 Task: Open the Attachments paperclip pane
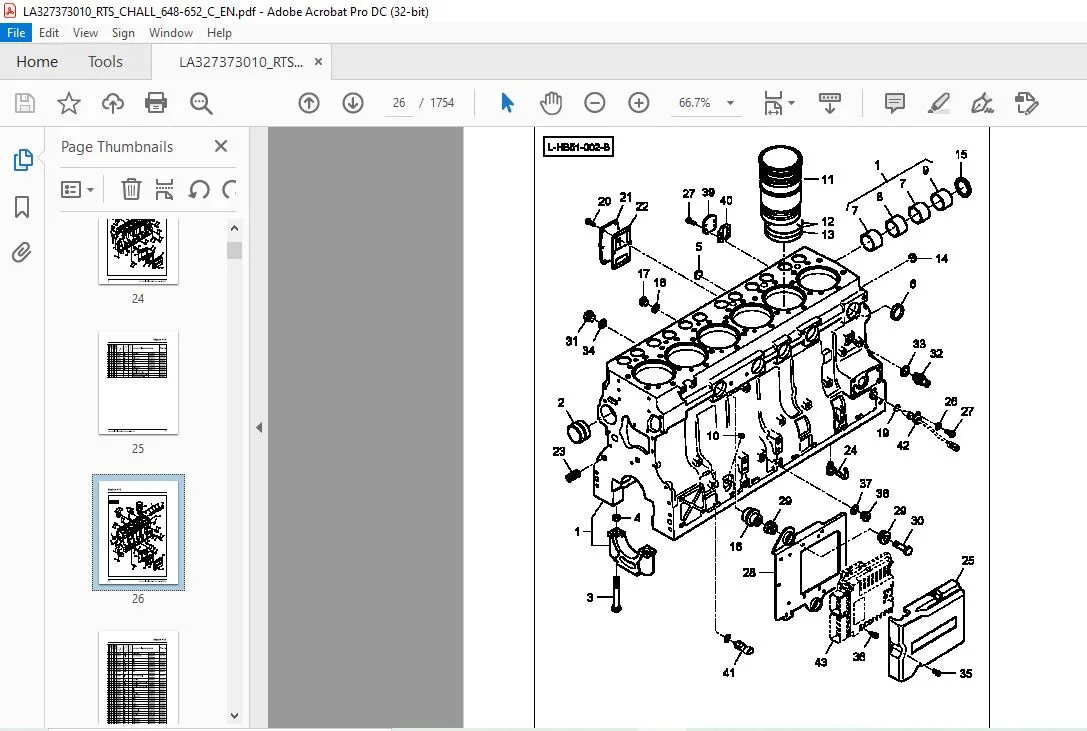point(22,252)
